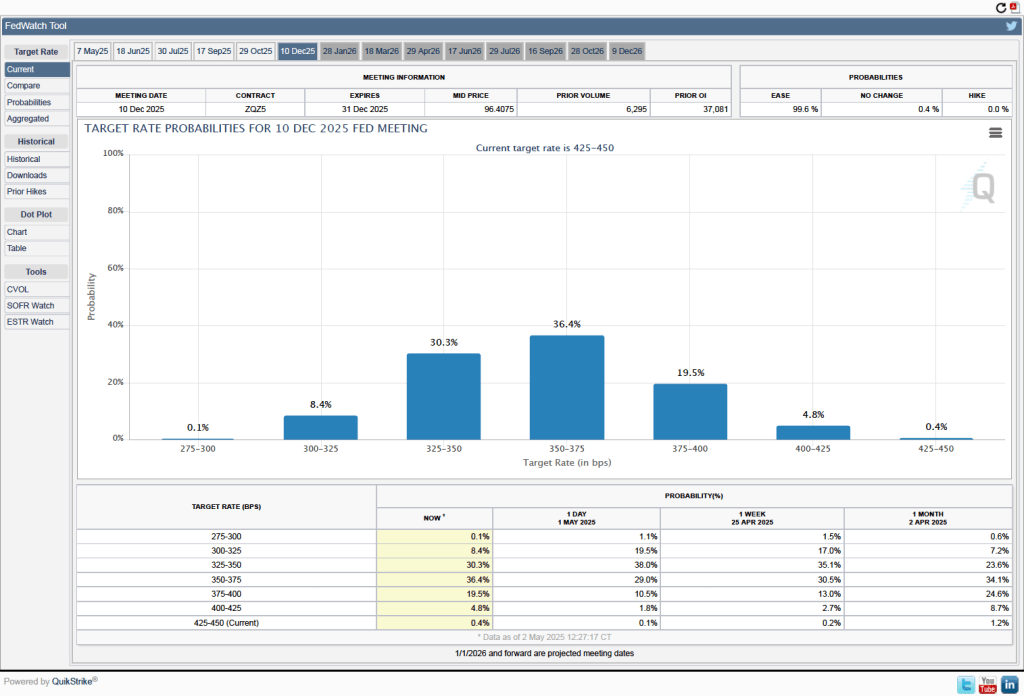1024x696 pixels.
Task: Open the LinkedIn icon in the footer
Action: tap(1008, 685)
